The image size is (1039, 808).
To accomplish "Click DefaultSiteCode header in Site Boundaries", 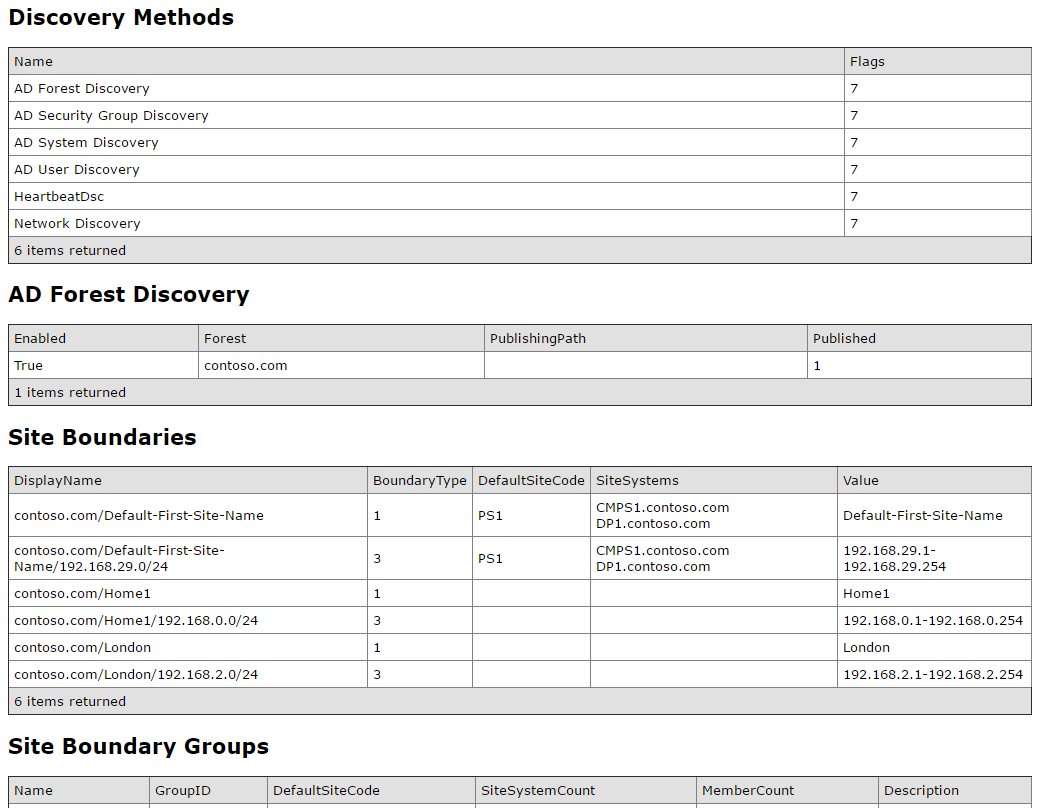I will click(x=531, y=481).
